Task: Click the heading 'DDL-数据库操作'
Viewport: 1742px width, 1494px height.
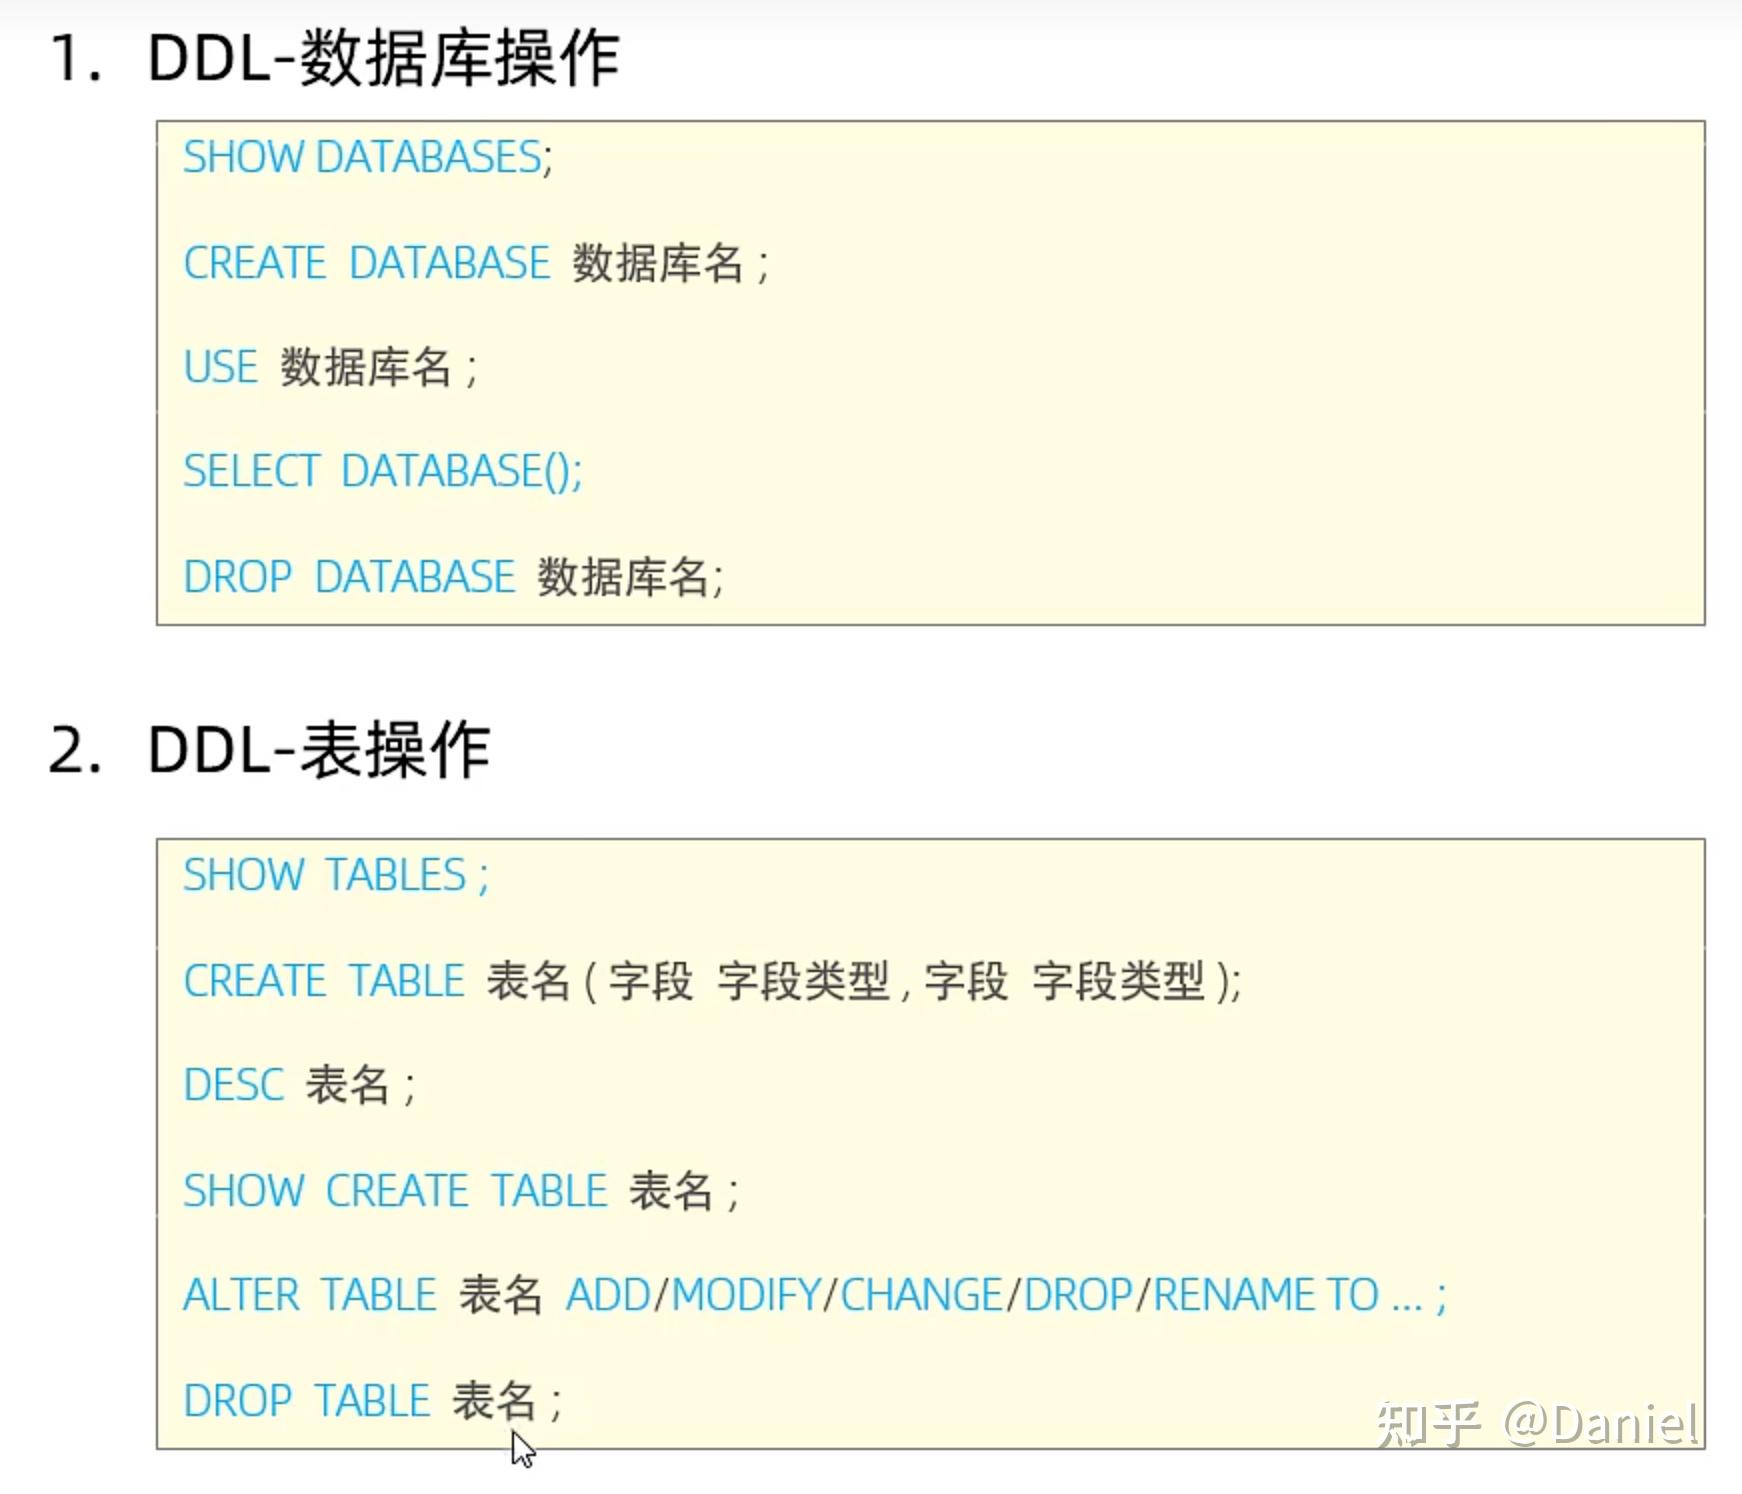Action: (383, 58)
